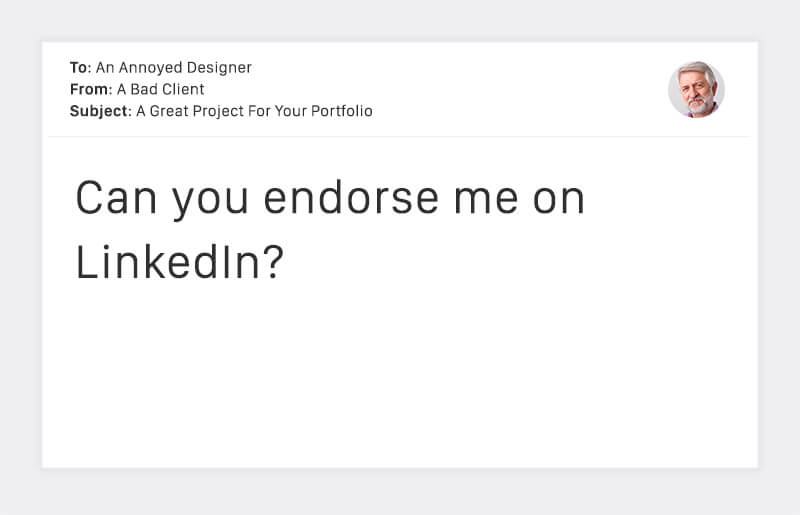Click the blank white area below the message text
The image size is (800, 515).
(400, 380)
